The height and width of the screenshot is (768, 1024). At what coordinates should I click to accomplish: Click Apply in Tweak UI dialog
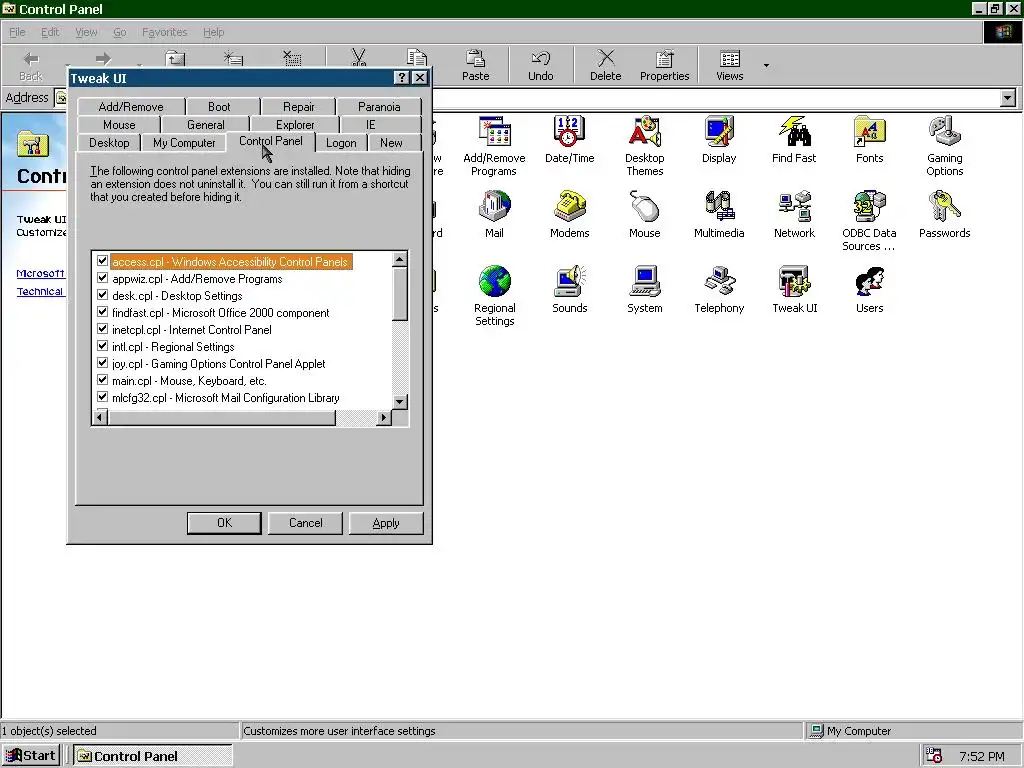point(386,523)
